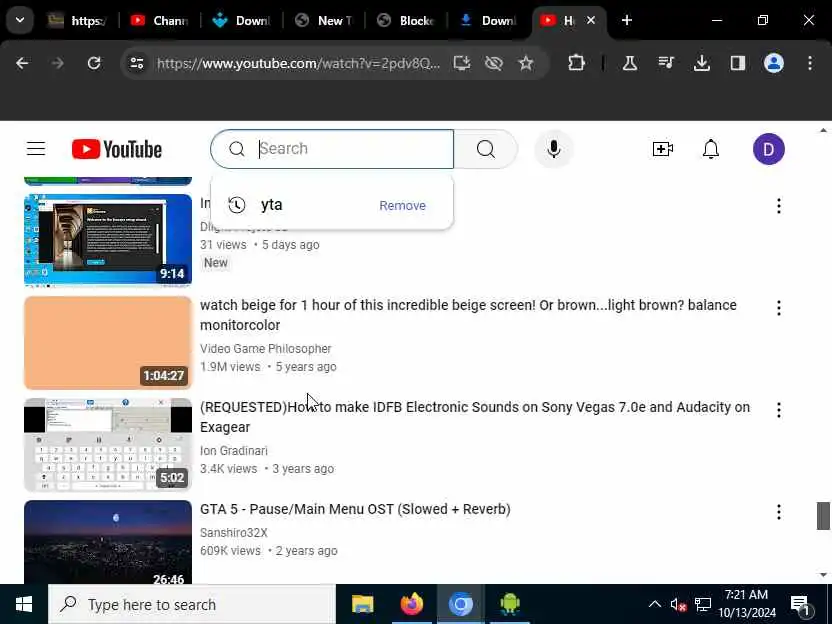Image resolution: width=832 pixels, height=624 pixels.
Task: Click the muted volume tray icon
Action: click(x=678, y=604)
